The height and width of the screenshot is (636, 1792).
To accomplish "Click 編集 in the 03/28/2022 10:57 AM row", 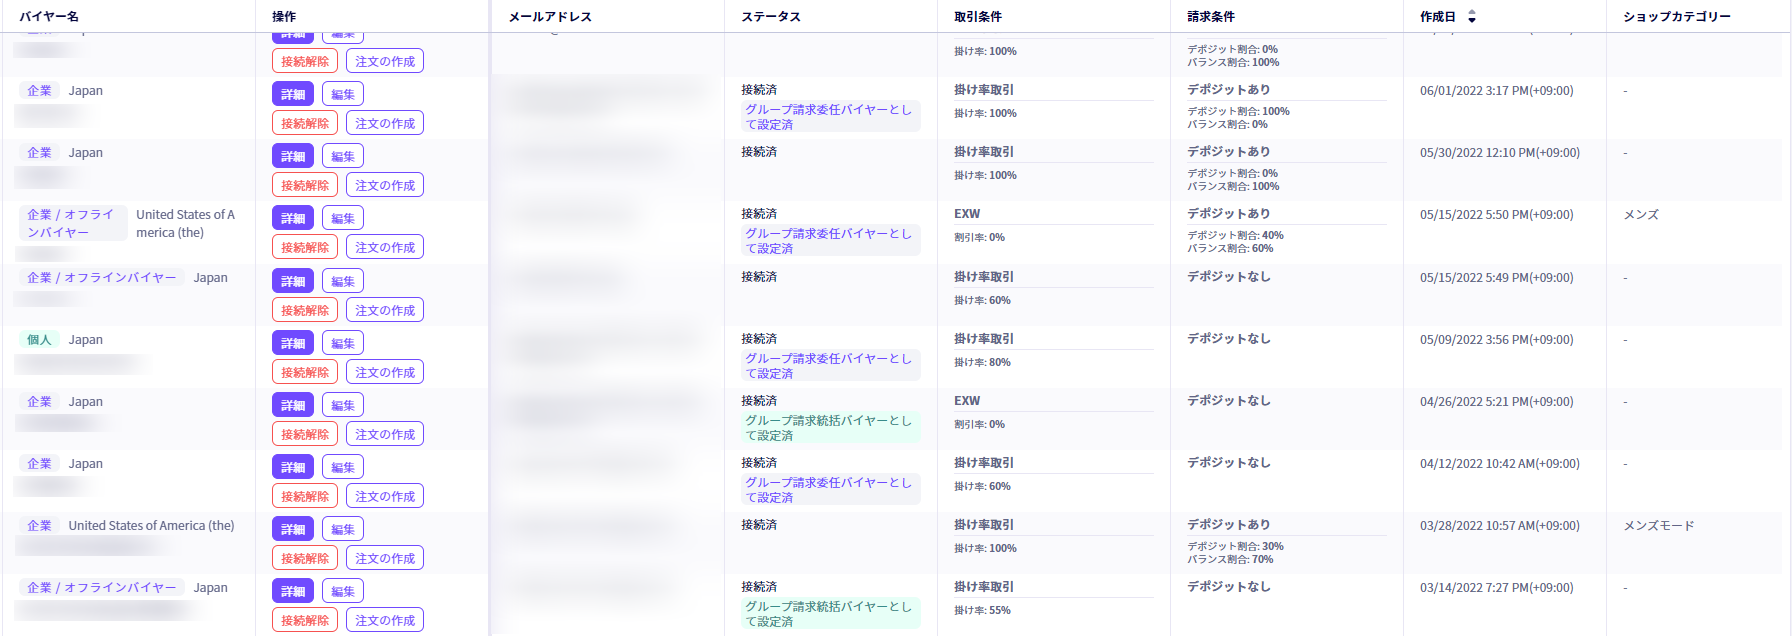I will (343, 529).
